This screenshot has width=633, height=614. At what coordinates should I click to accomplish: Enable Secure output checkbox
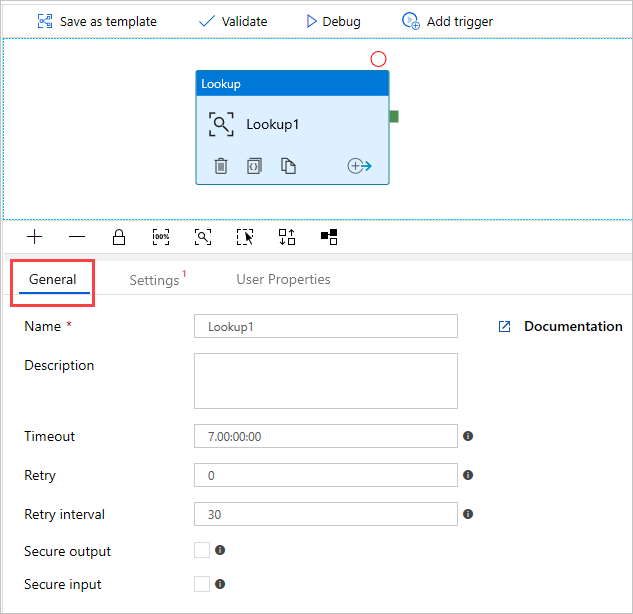click(202, 550)
